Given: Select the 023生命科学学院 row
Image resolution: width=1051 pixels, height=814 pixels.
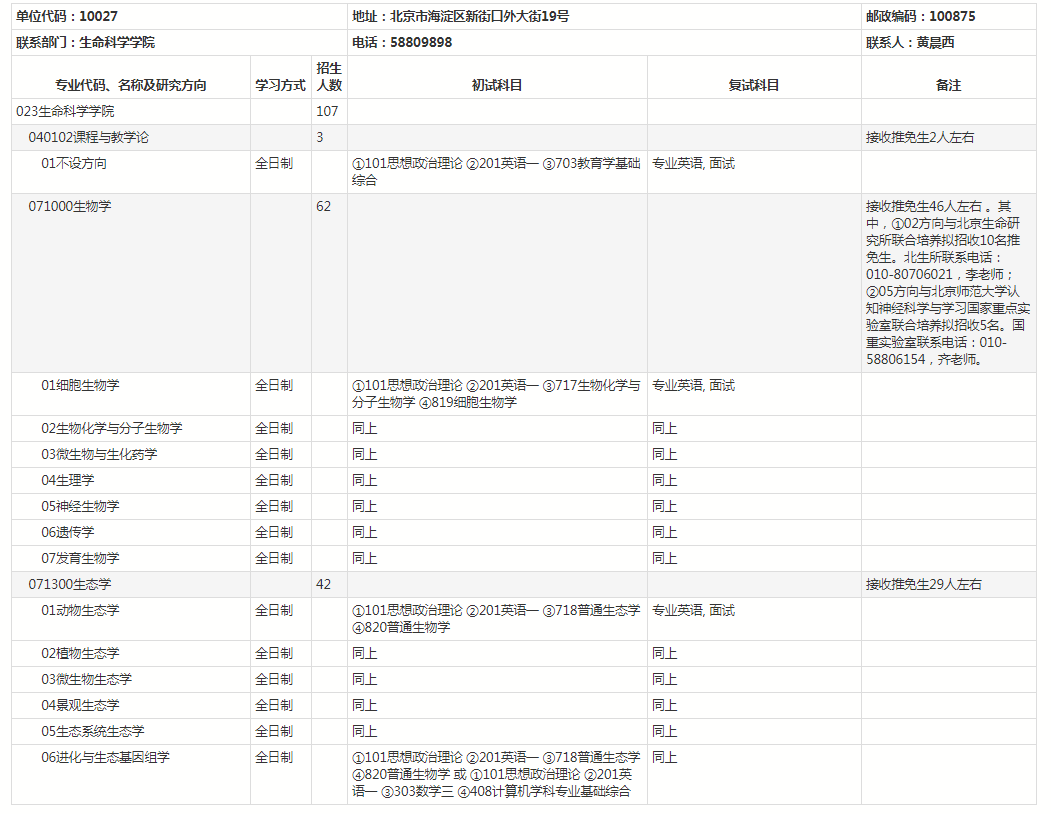Looking at the screenshot, I should [65, 111].
